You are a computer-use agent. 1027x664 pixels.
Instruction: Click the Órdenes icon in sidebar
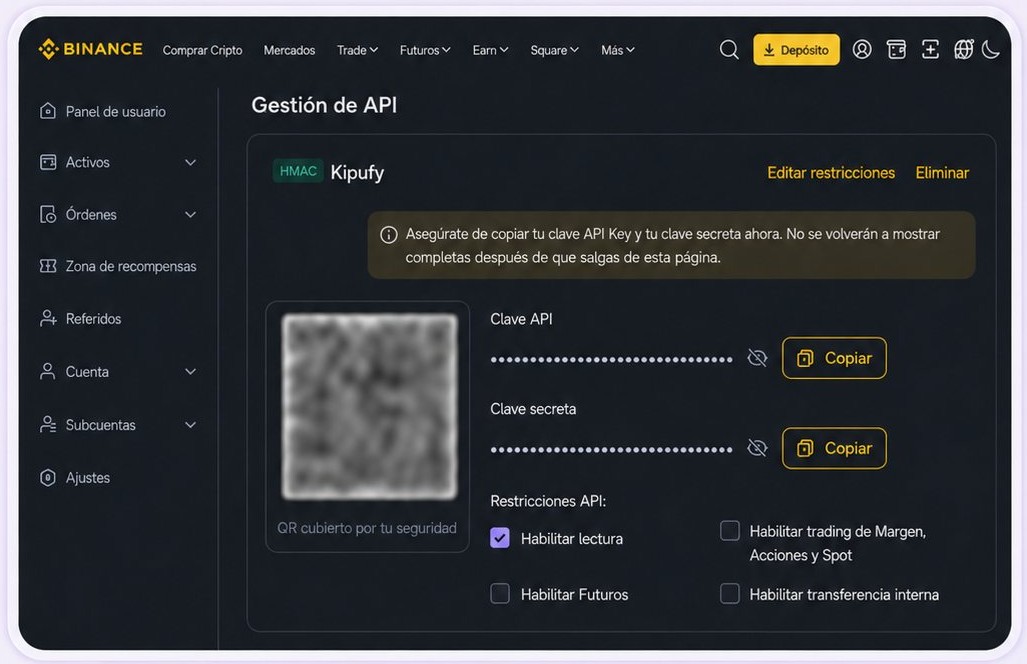point(48,214)
